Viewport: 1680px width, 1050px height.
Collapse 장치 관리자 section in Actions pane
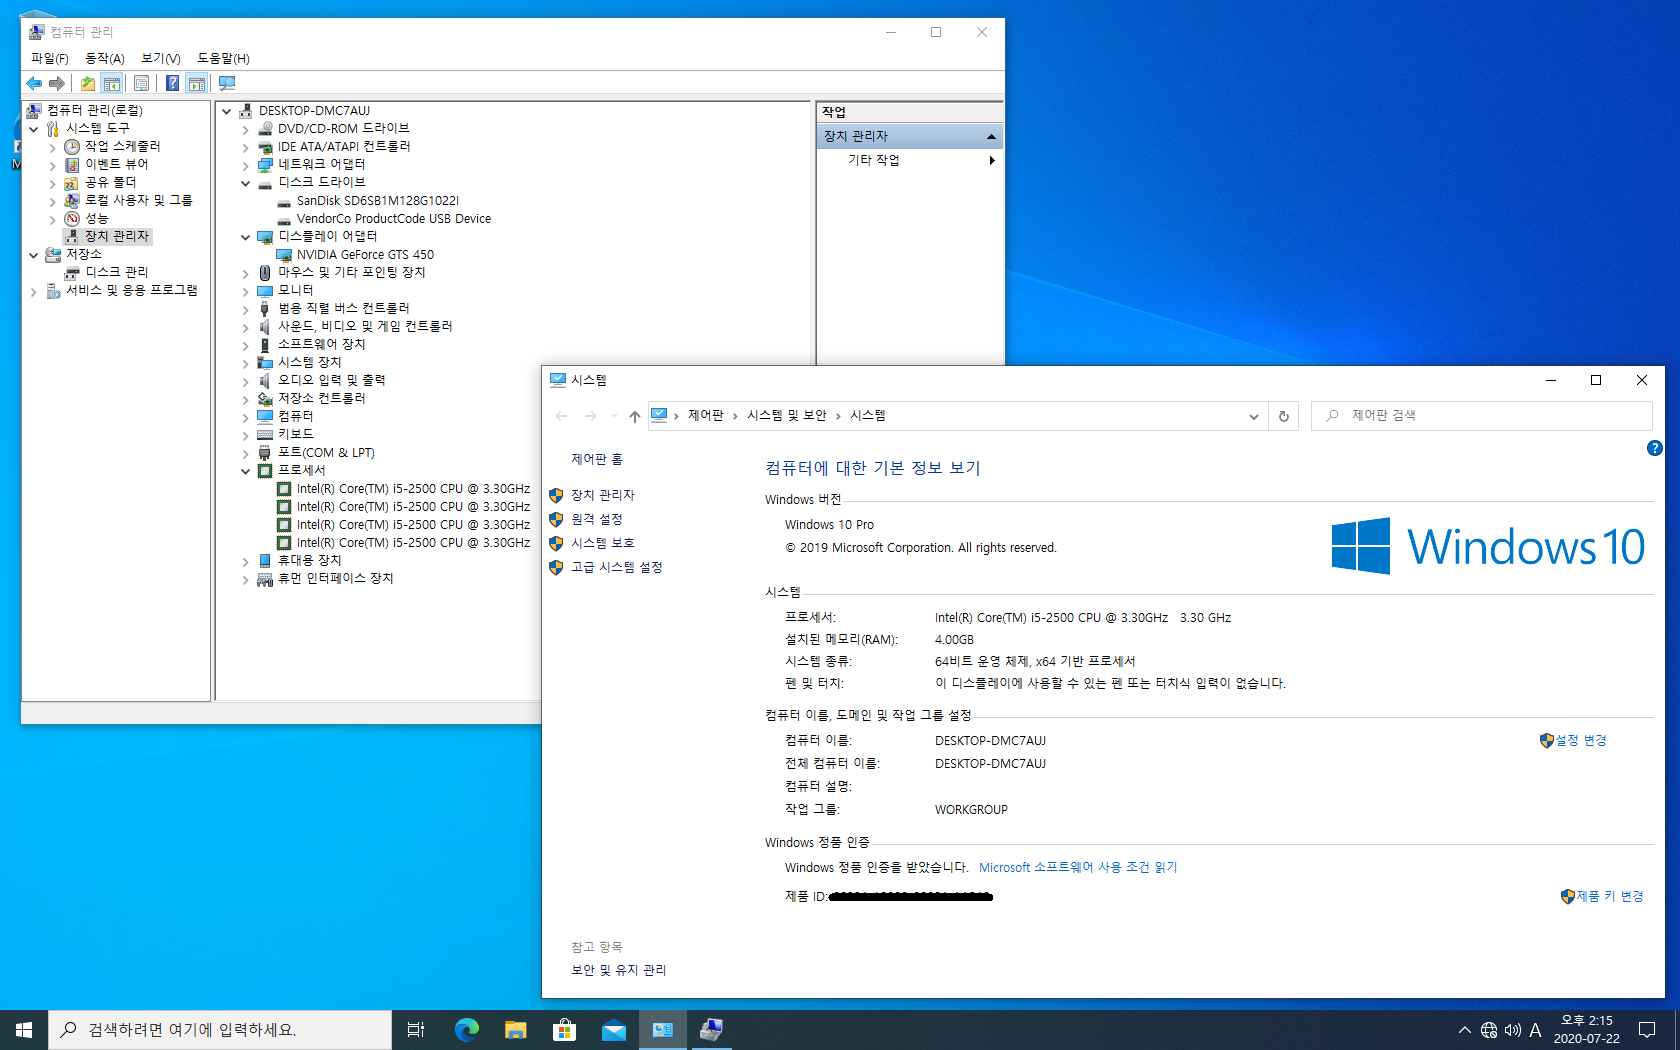(991, 136)
